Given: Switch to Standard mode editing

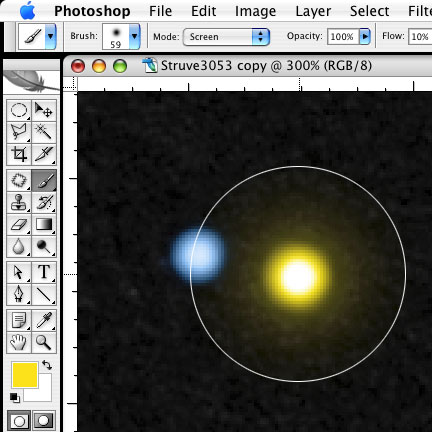Looking at the screenshot, I should [19, 420].
